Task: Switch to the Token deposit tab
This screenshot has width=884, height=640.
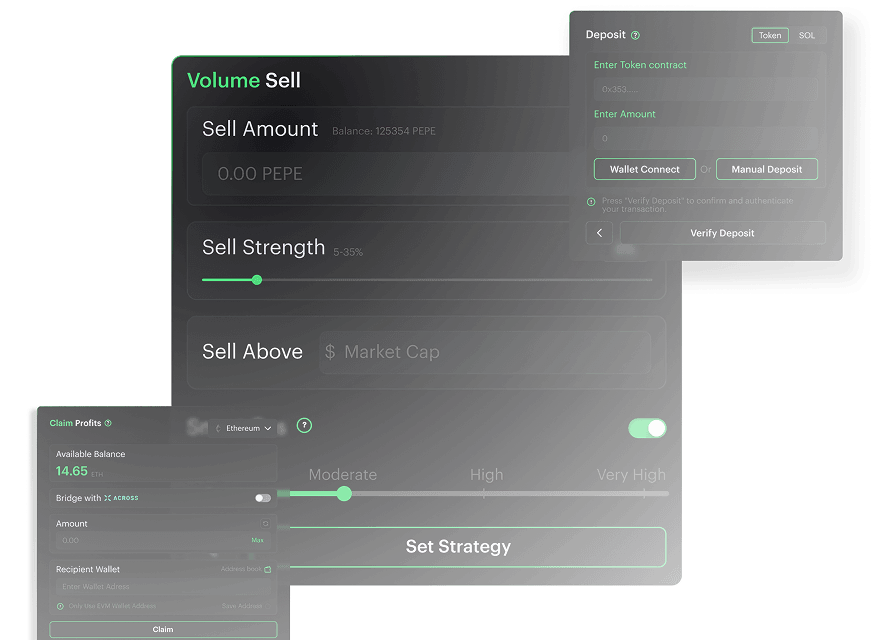Action: pos(770,36)
